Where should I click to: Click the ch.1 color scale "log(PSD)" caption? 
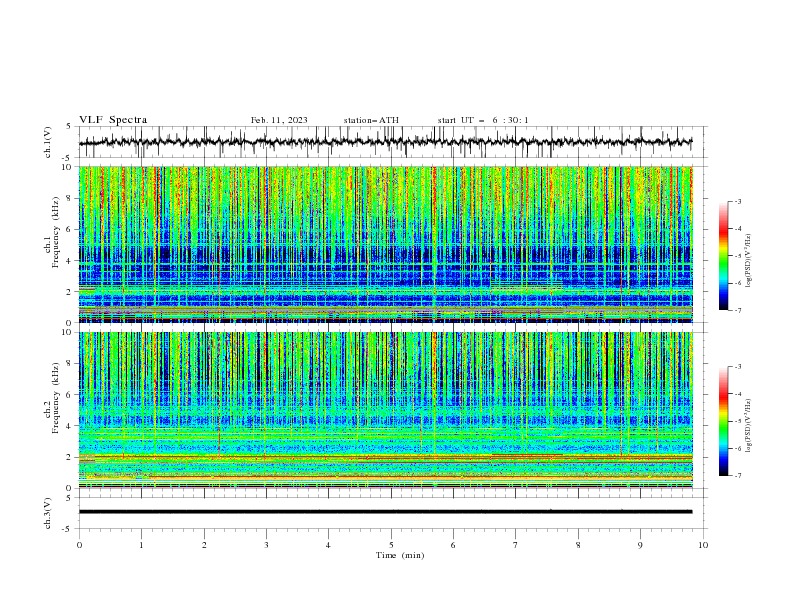coord(749,261)
